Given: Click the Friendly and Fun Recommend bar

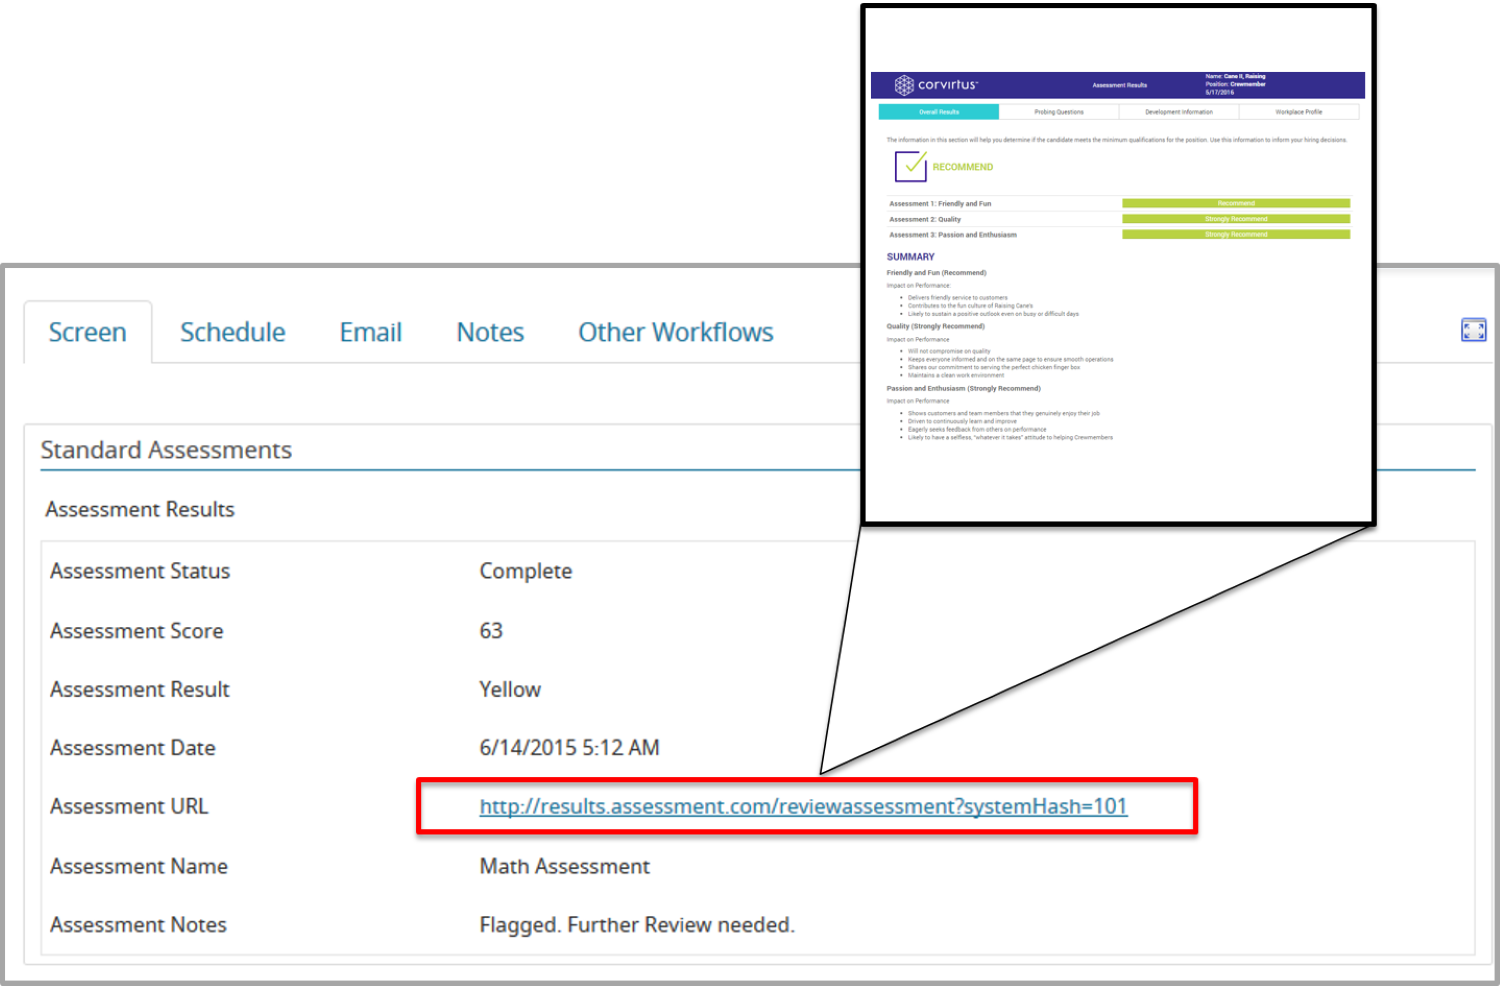Looking at the screenshot, I should coord(1235,203).
